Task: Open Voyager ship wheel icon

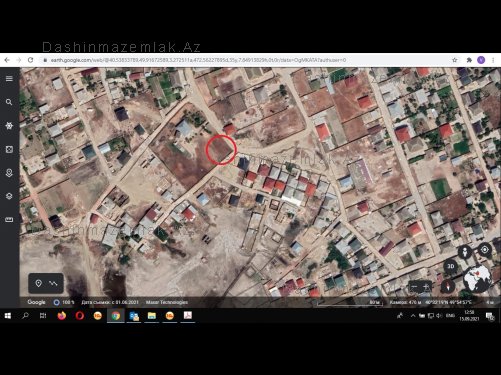Action: tap(9, 126)
